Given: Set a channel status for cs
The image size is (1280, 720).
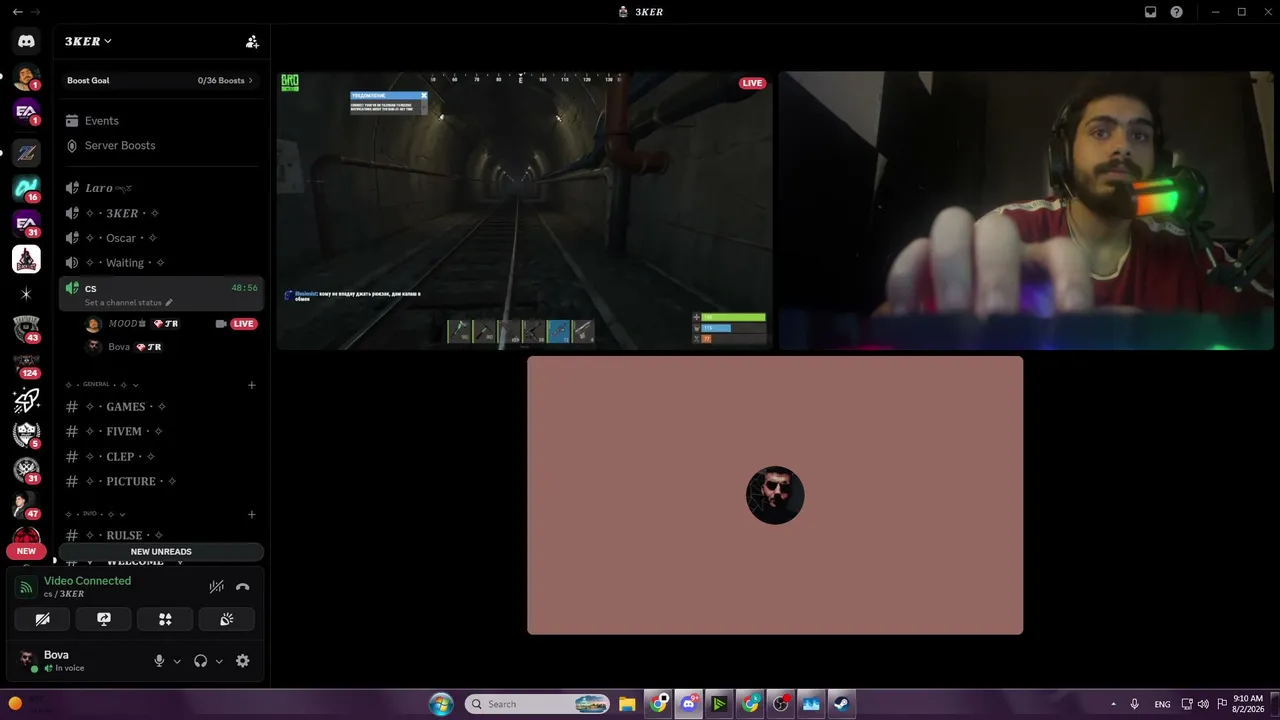Looking at the screenshot, I should (x=128, y=303).
